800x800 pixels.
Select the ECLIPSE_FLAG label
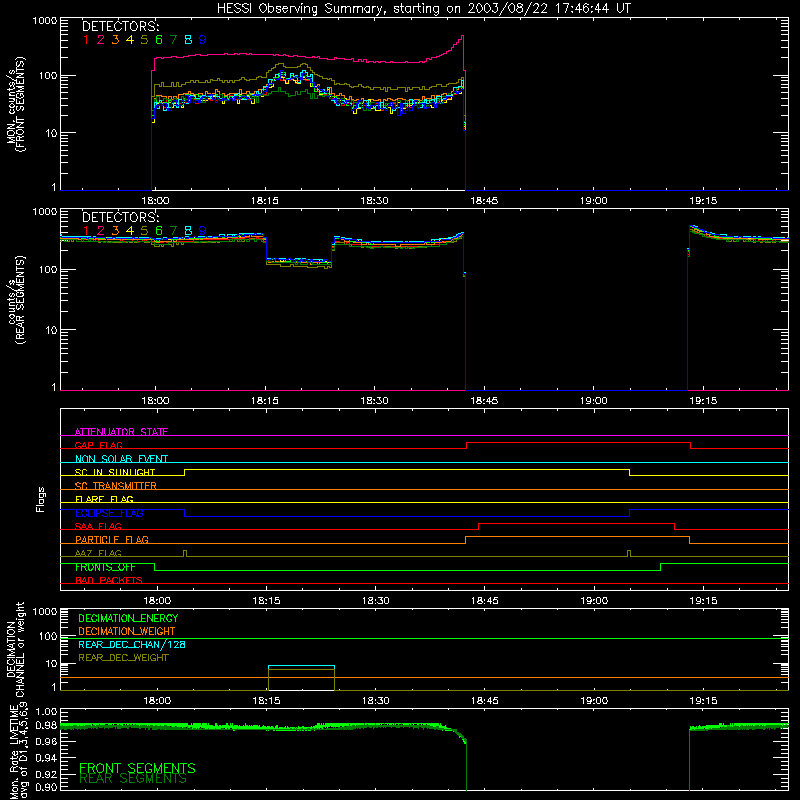click(109, 513)
